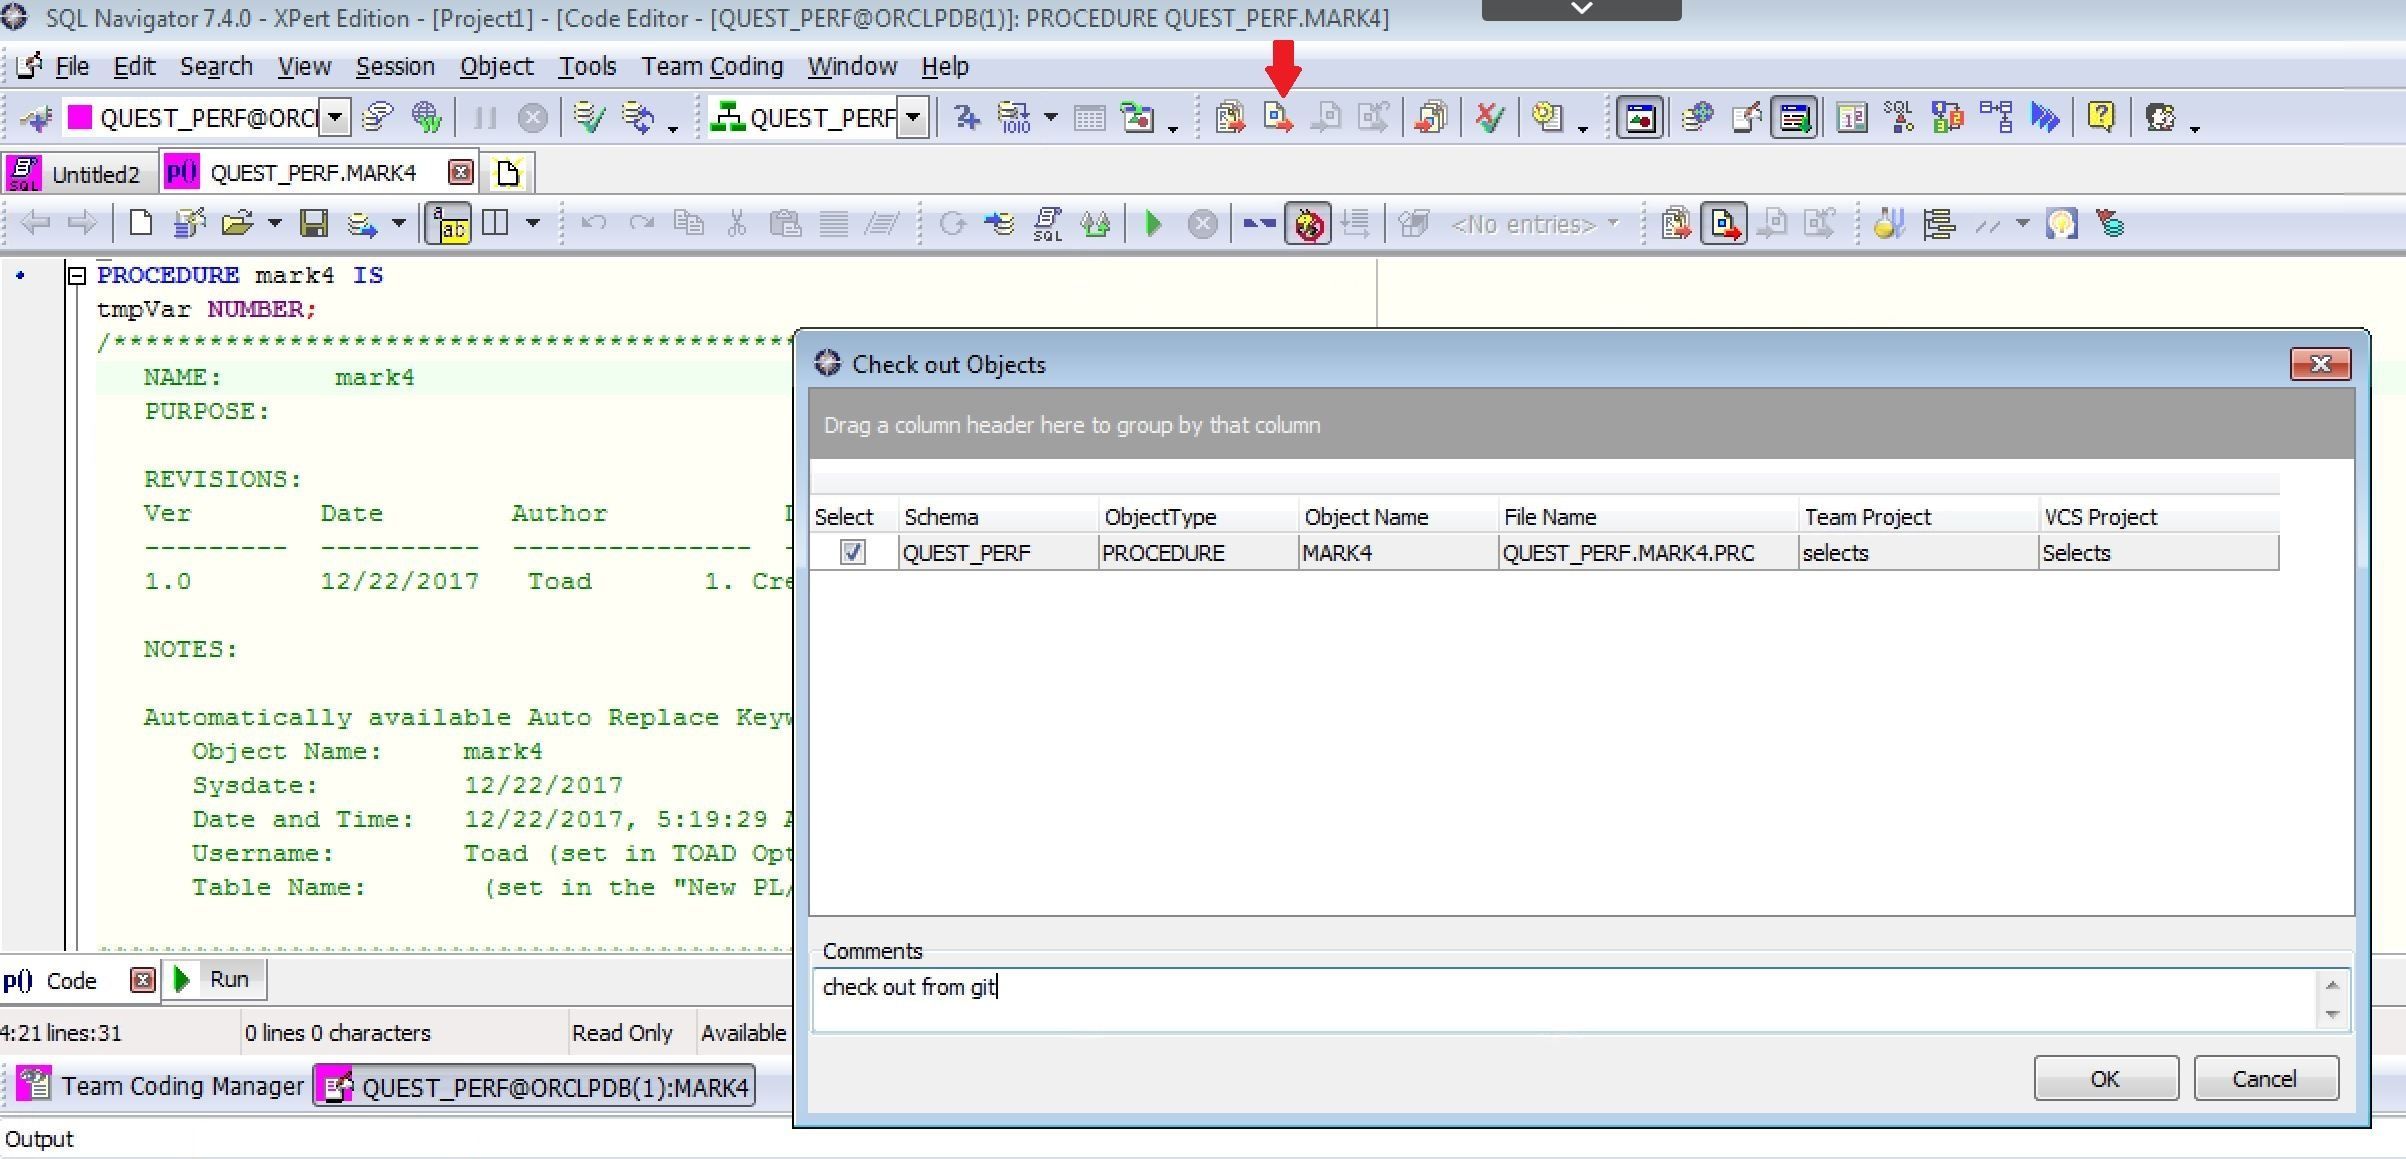Close the Code pane with its red X
This screenshot has height=1159, width=2406.
coord(143,980)
